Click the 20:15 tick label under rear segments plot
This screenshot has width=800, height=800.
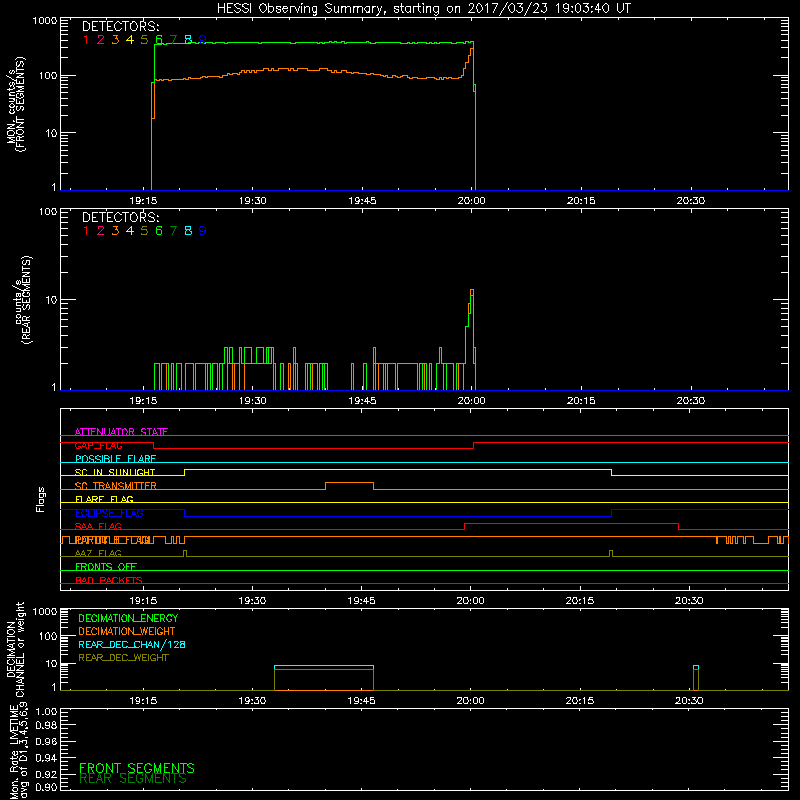[x=581, y=401]
